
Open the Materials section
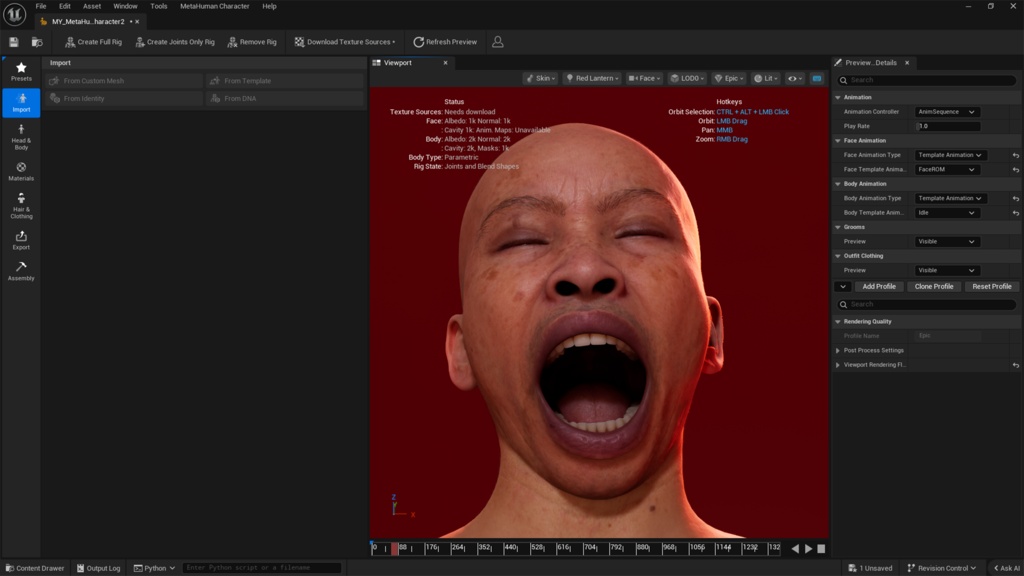[21, 171]
